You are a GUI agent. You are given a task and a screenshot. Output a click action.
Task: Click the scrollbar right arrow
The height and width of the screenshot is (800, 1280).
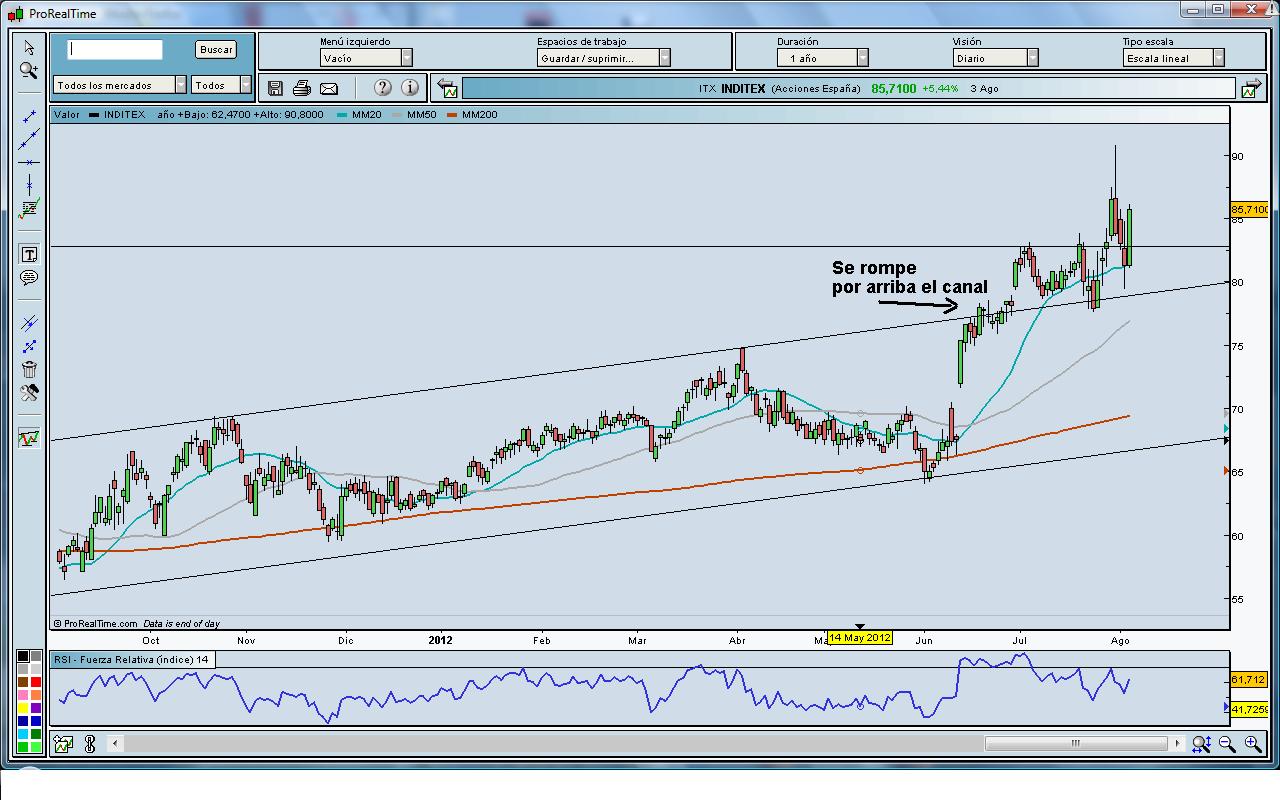[x=1179, y=743]
